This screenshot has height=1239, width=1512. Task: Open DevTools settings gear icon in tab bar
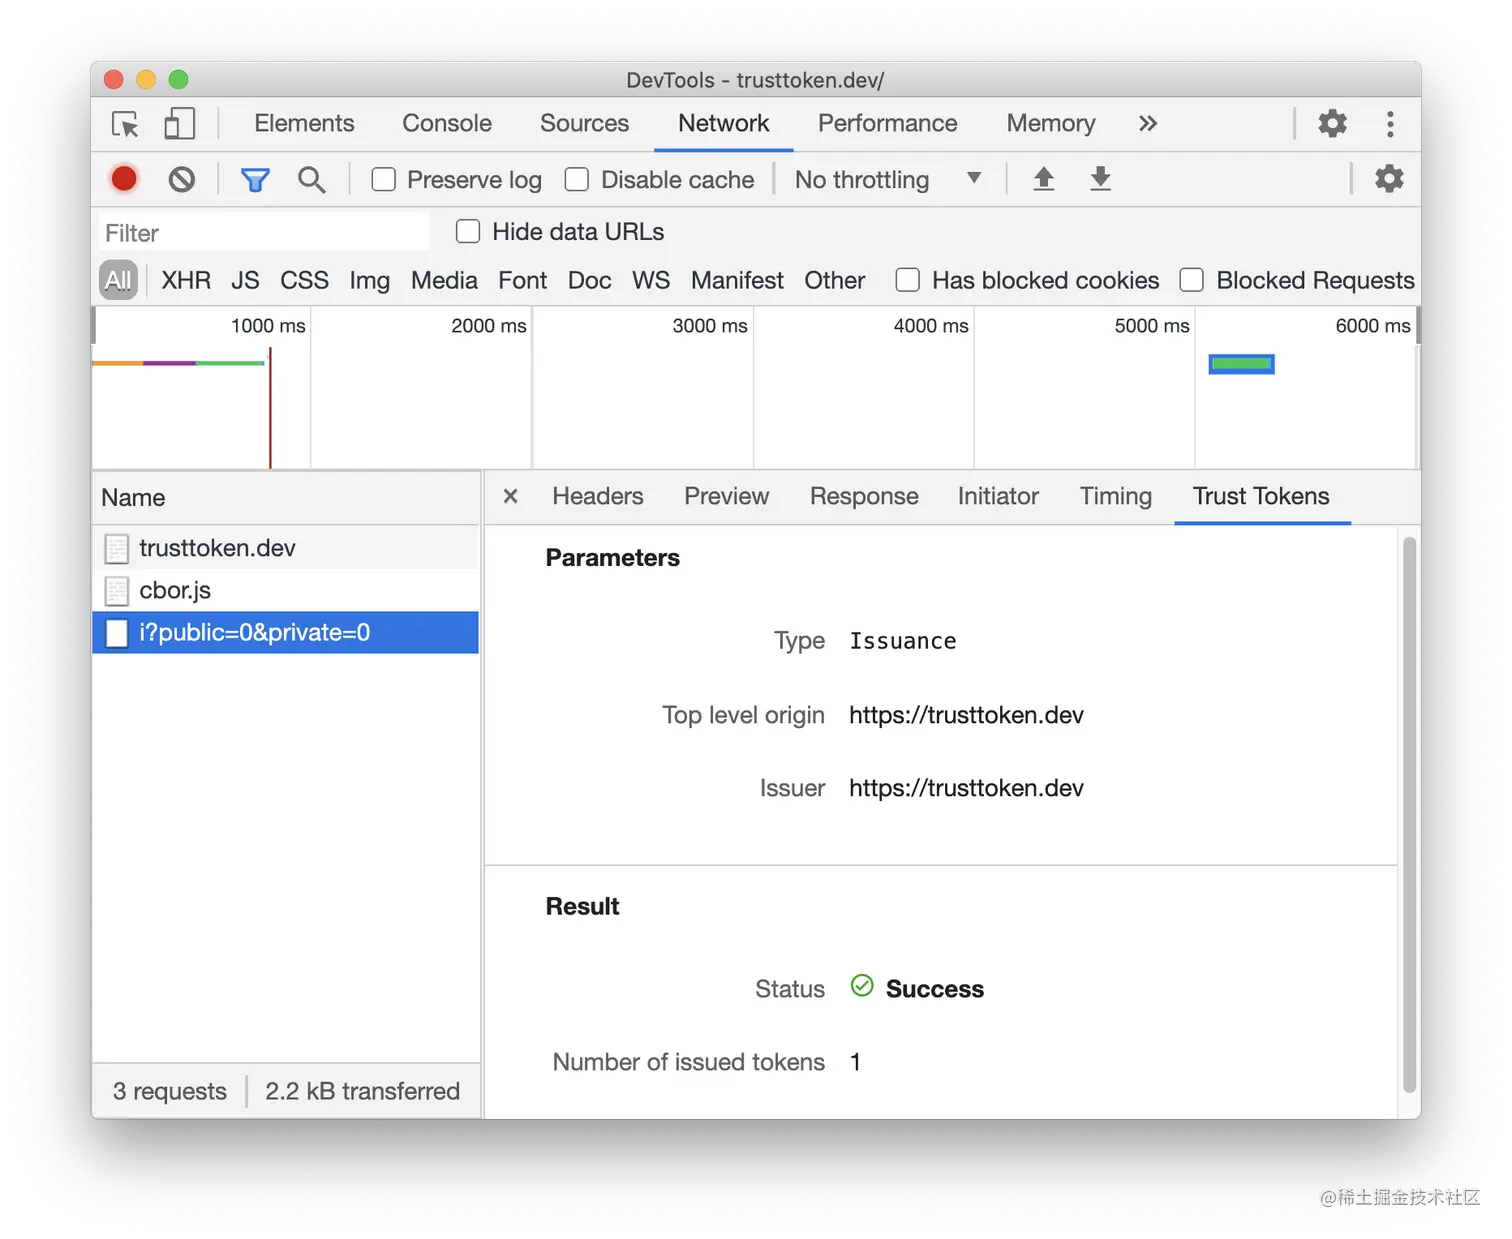(x=1332, y=124)
